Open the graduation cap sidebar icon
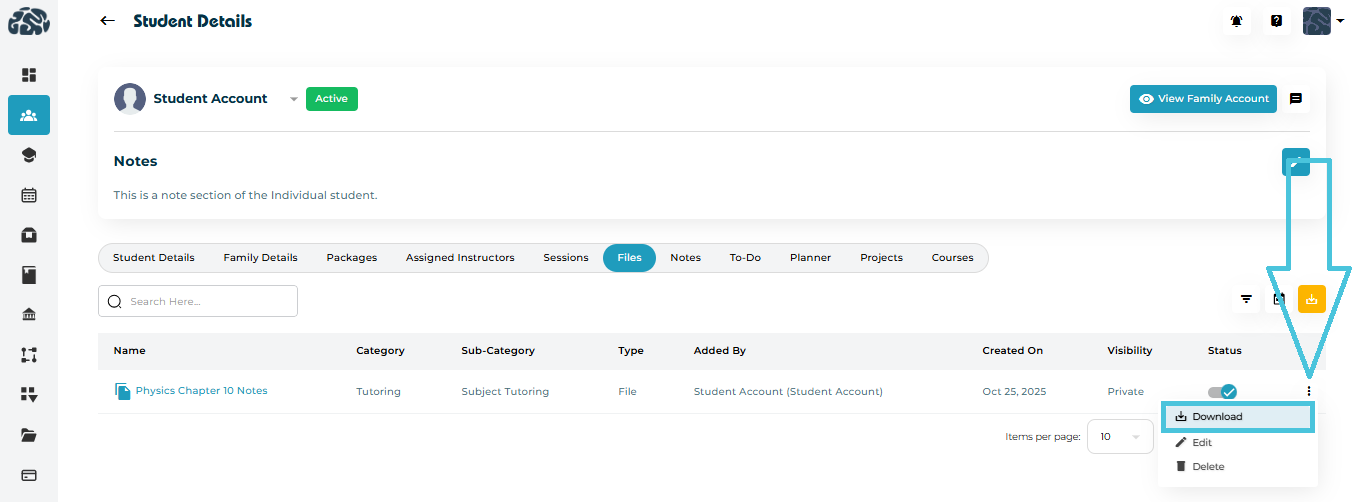This screenshot has width=1359, height=502. pyautogui.click(x=29, y=155)
